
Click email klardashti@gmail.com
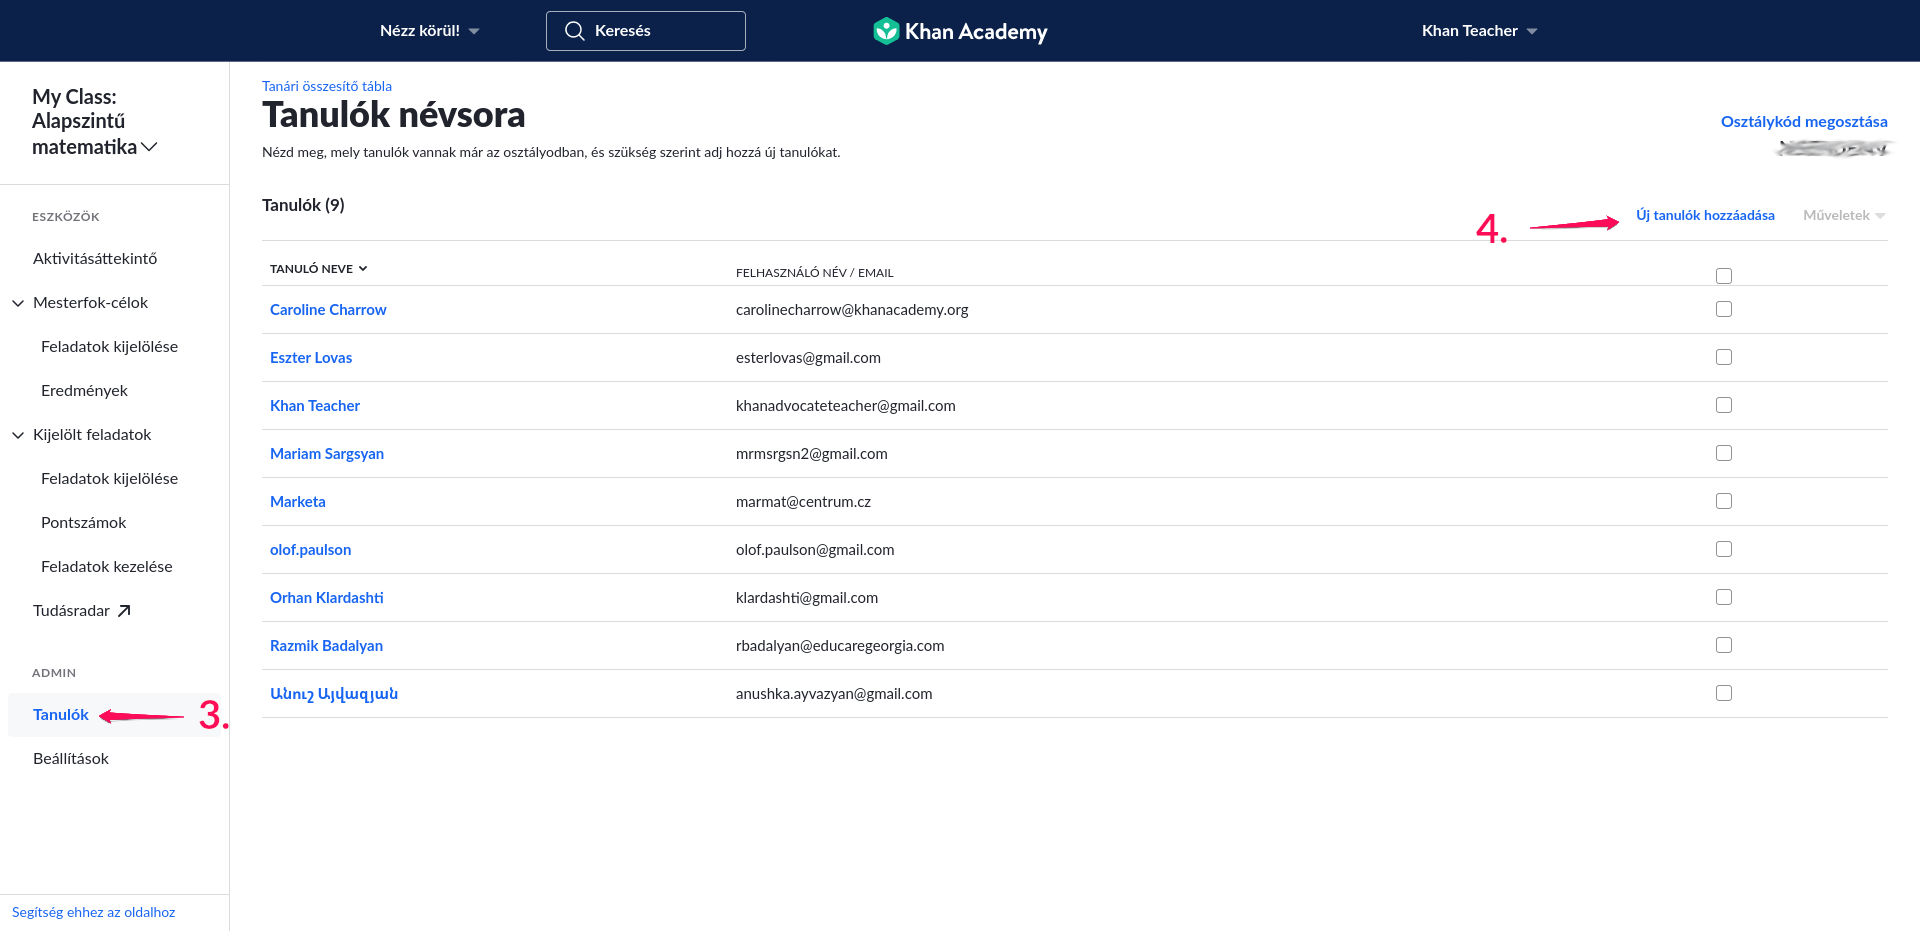[x=807, y=598]
